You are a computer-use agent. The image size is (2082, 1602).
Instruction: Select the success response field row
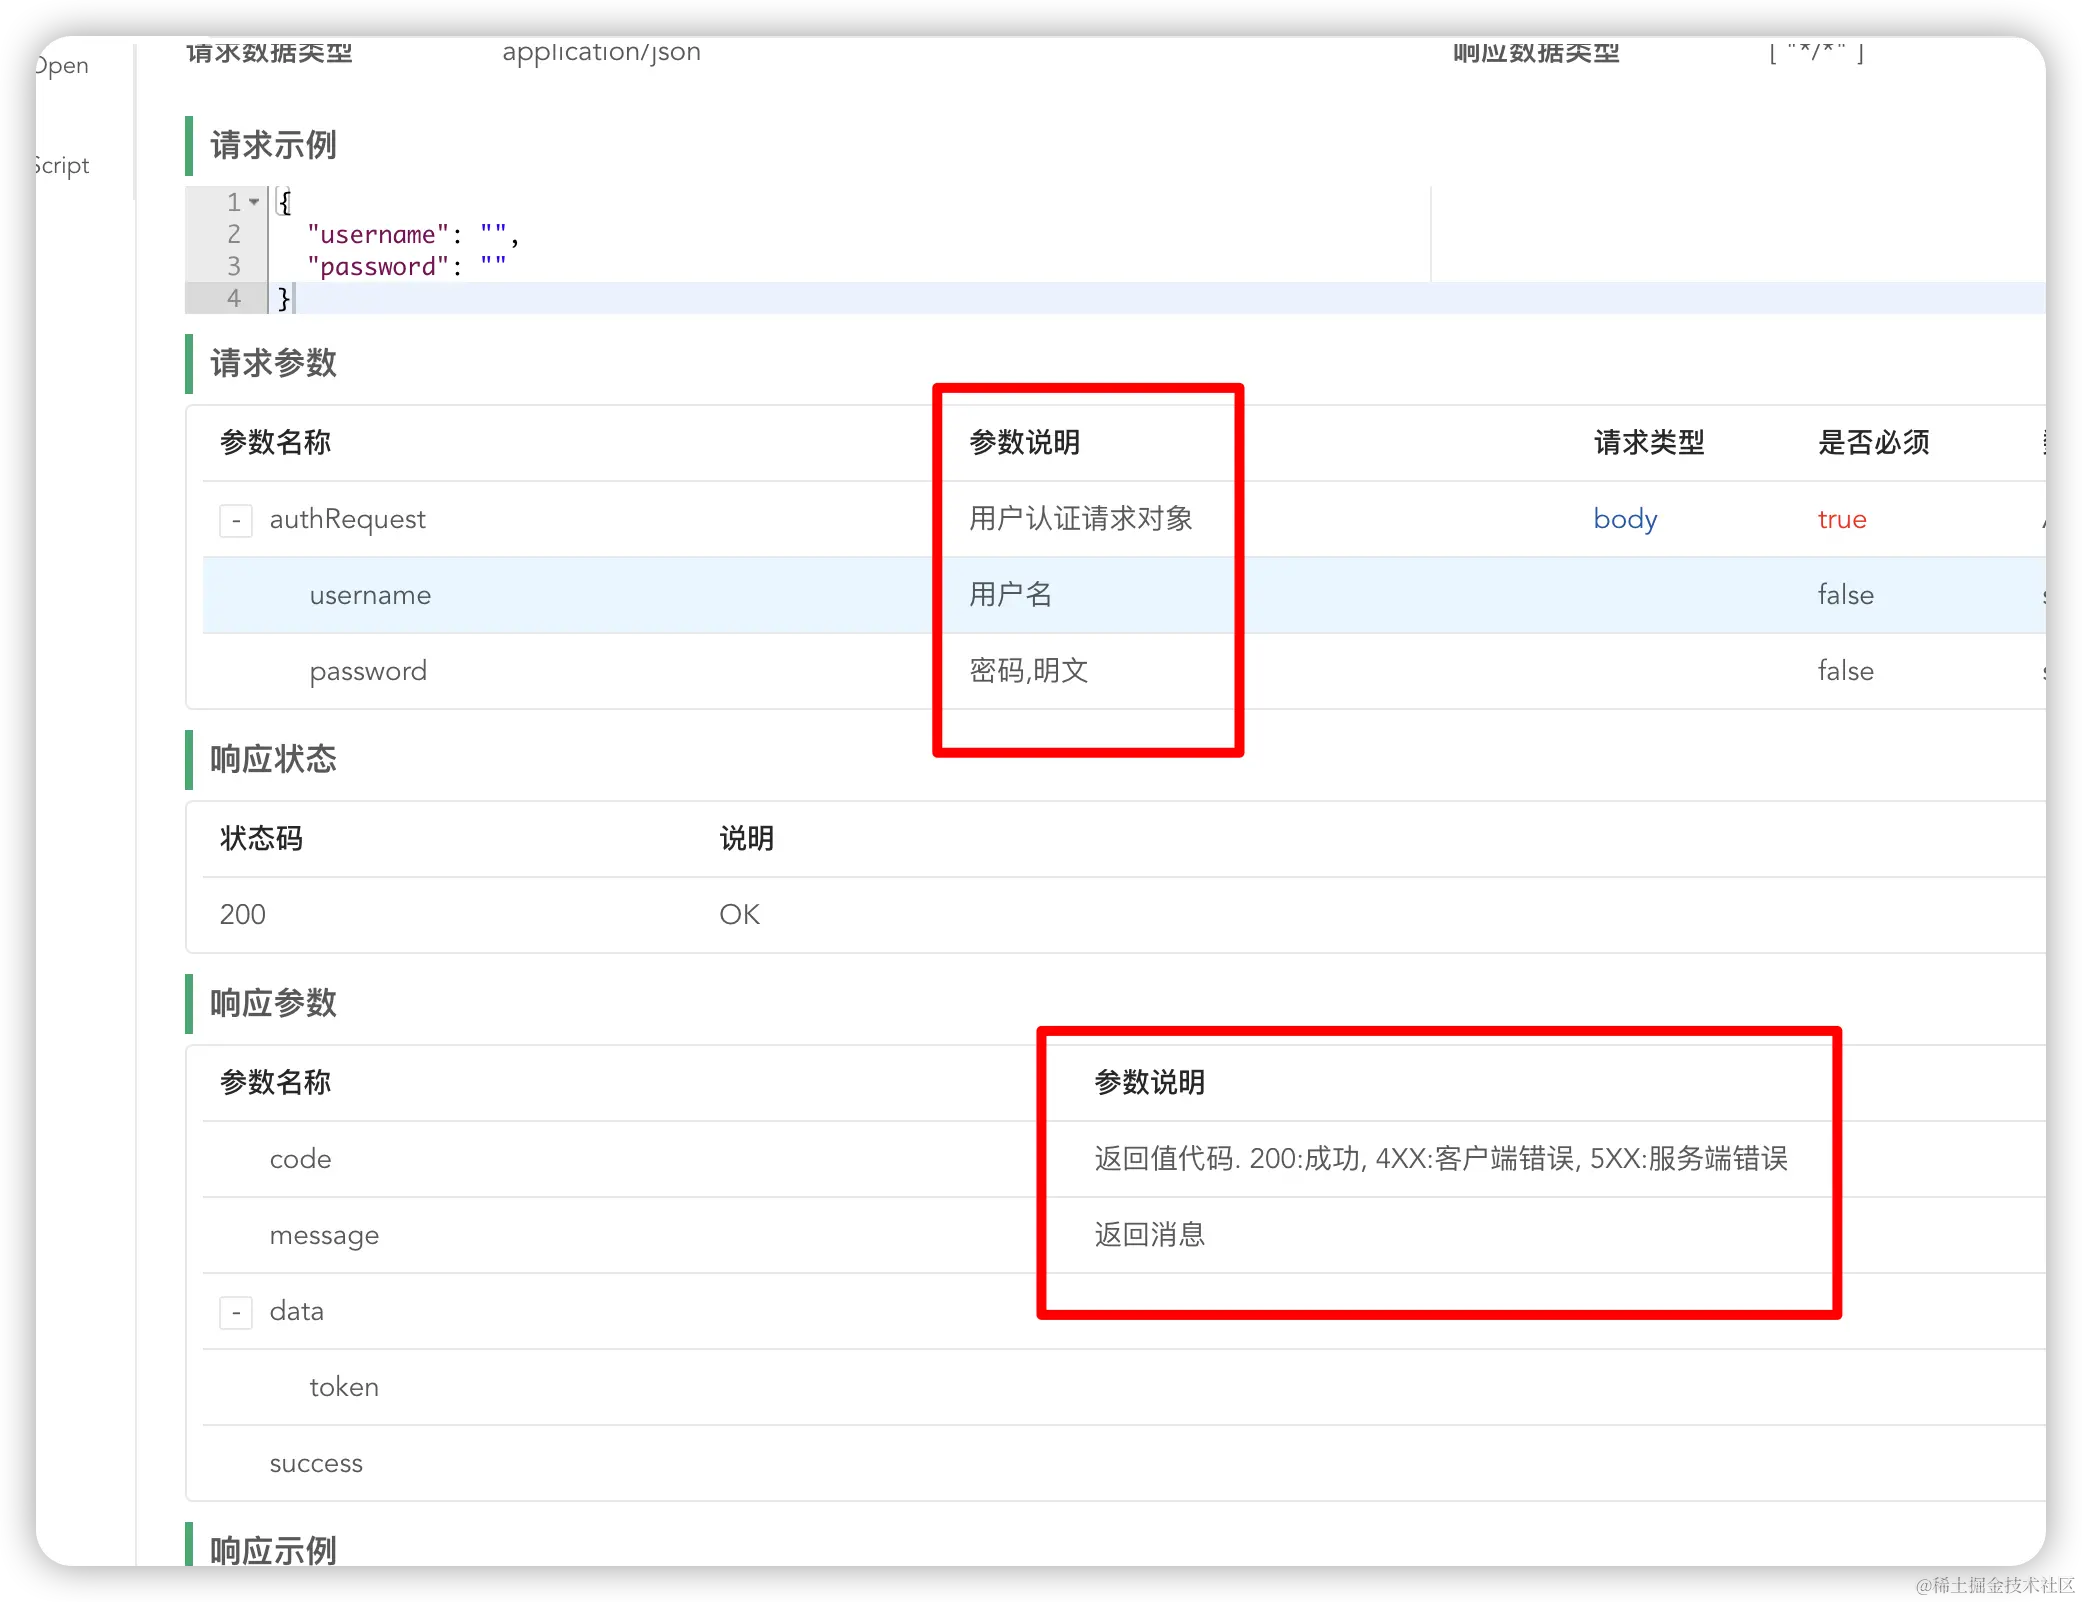click(316, 1463)
